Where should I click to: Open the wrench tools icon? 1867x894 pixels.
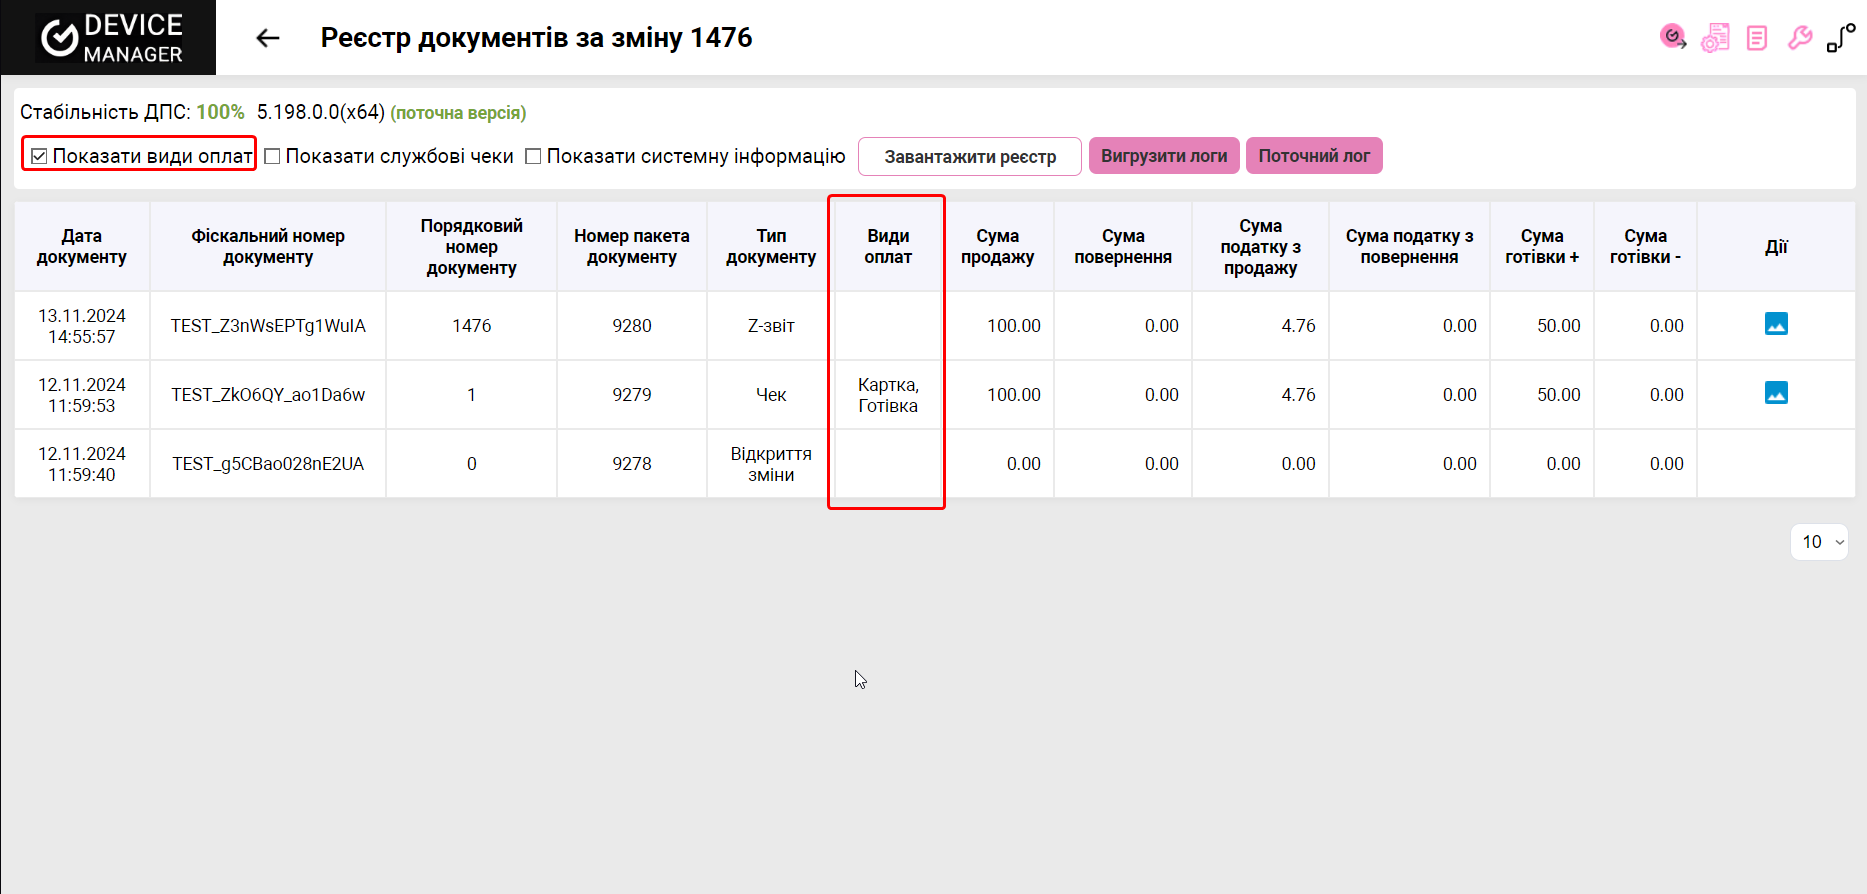tap(1800, 38)
